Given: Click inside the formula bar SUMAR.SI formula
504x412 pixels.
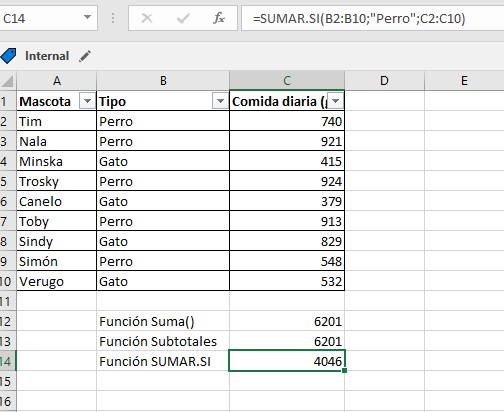Looking at the screenshot, I should (x=359, y=18).
